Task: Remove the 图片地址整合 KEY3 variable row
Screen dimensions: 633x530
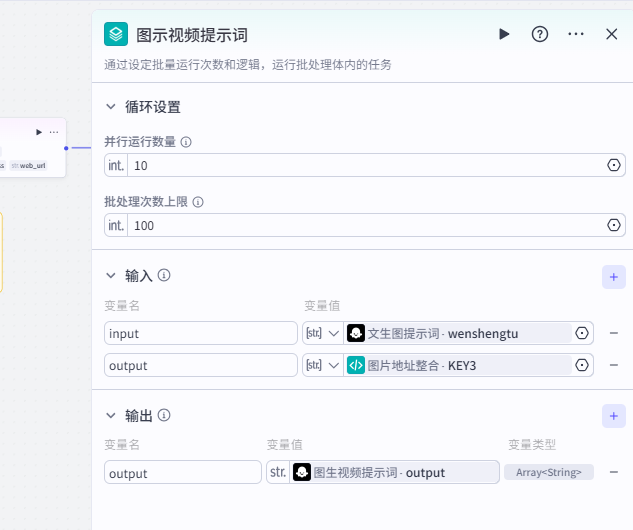Action: pyautogui.click(x=614, y=365)
